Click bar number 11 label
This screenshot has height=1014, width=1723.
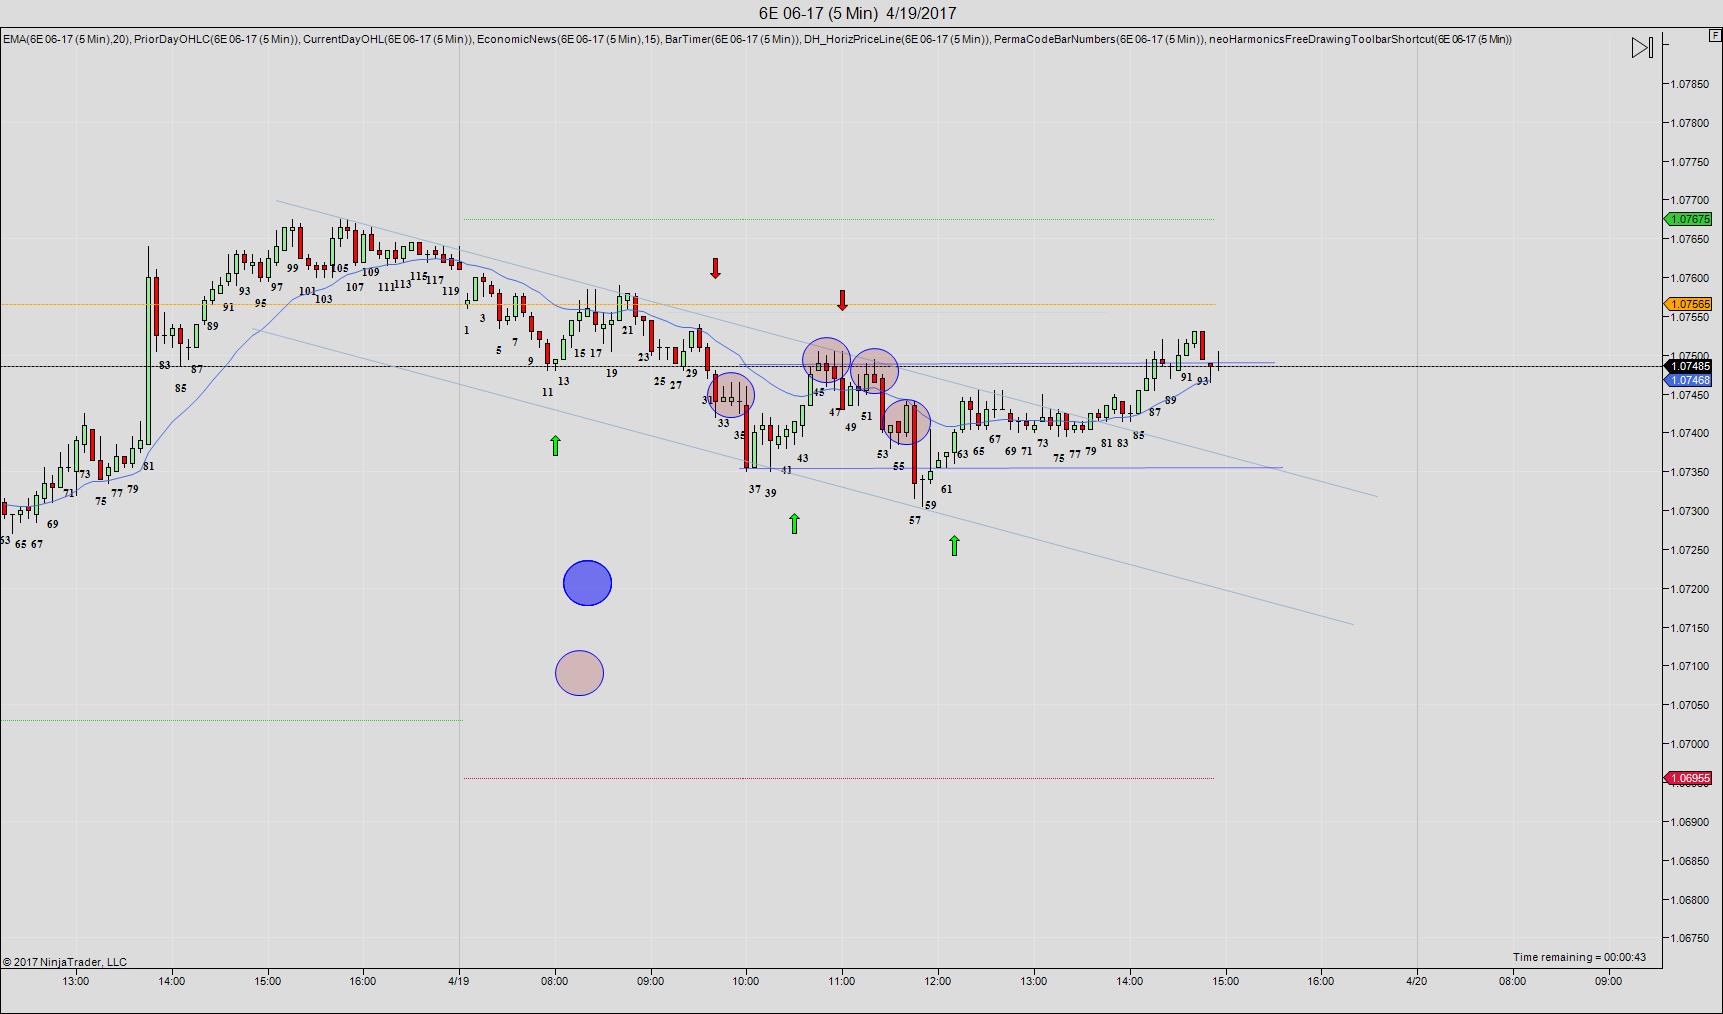tap(547, 392)
